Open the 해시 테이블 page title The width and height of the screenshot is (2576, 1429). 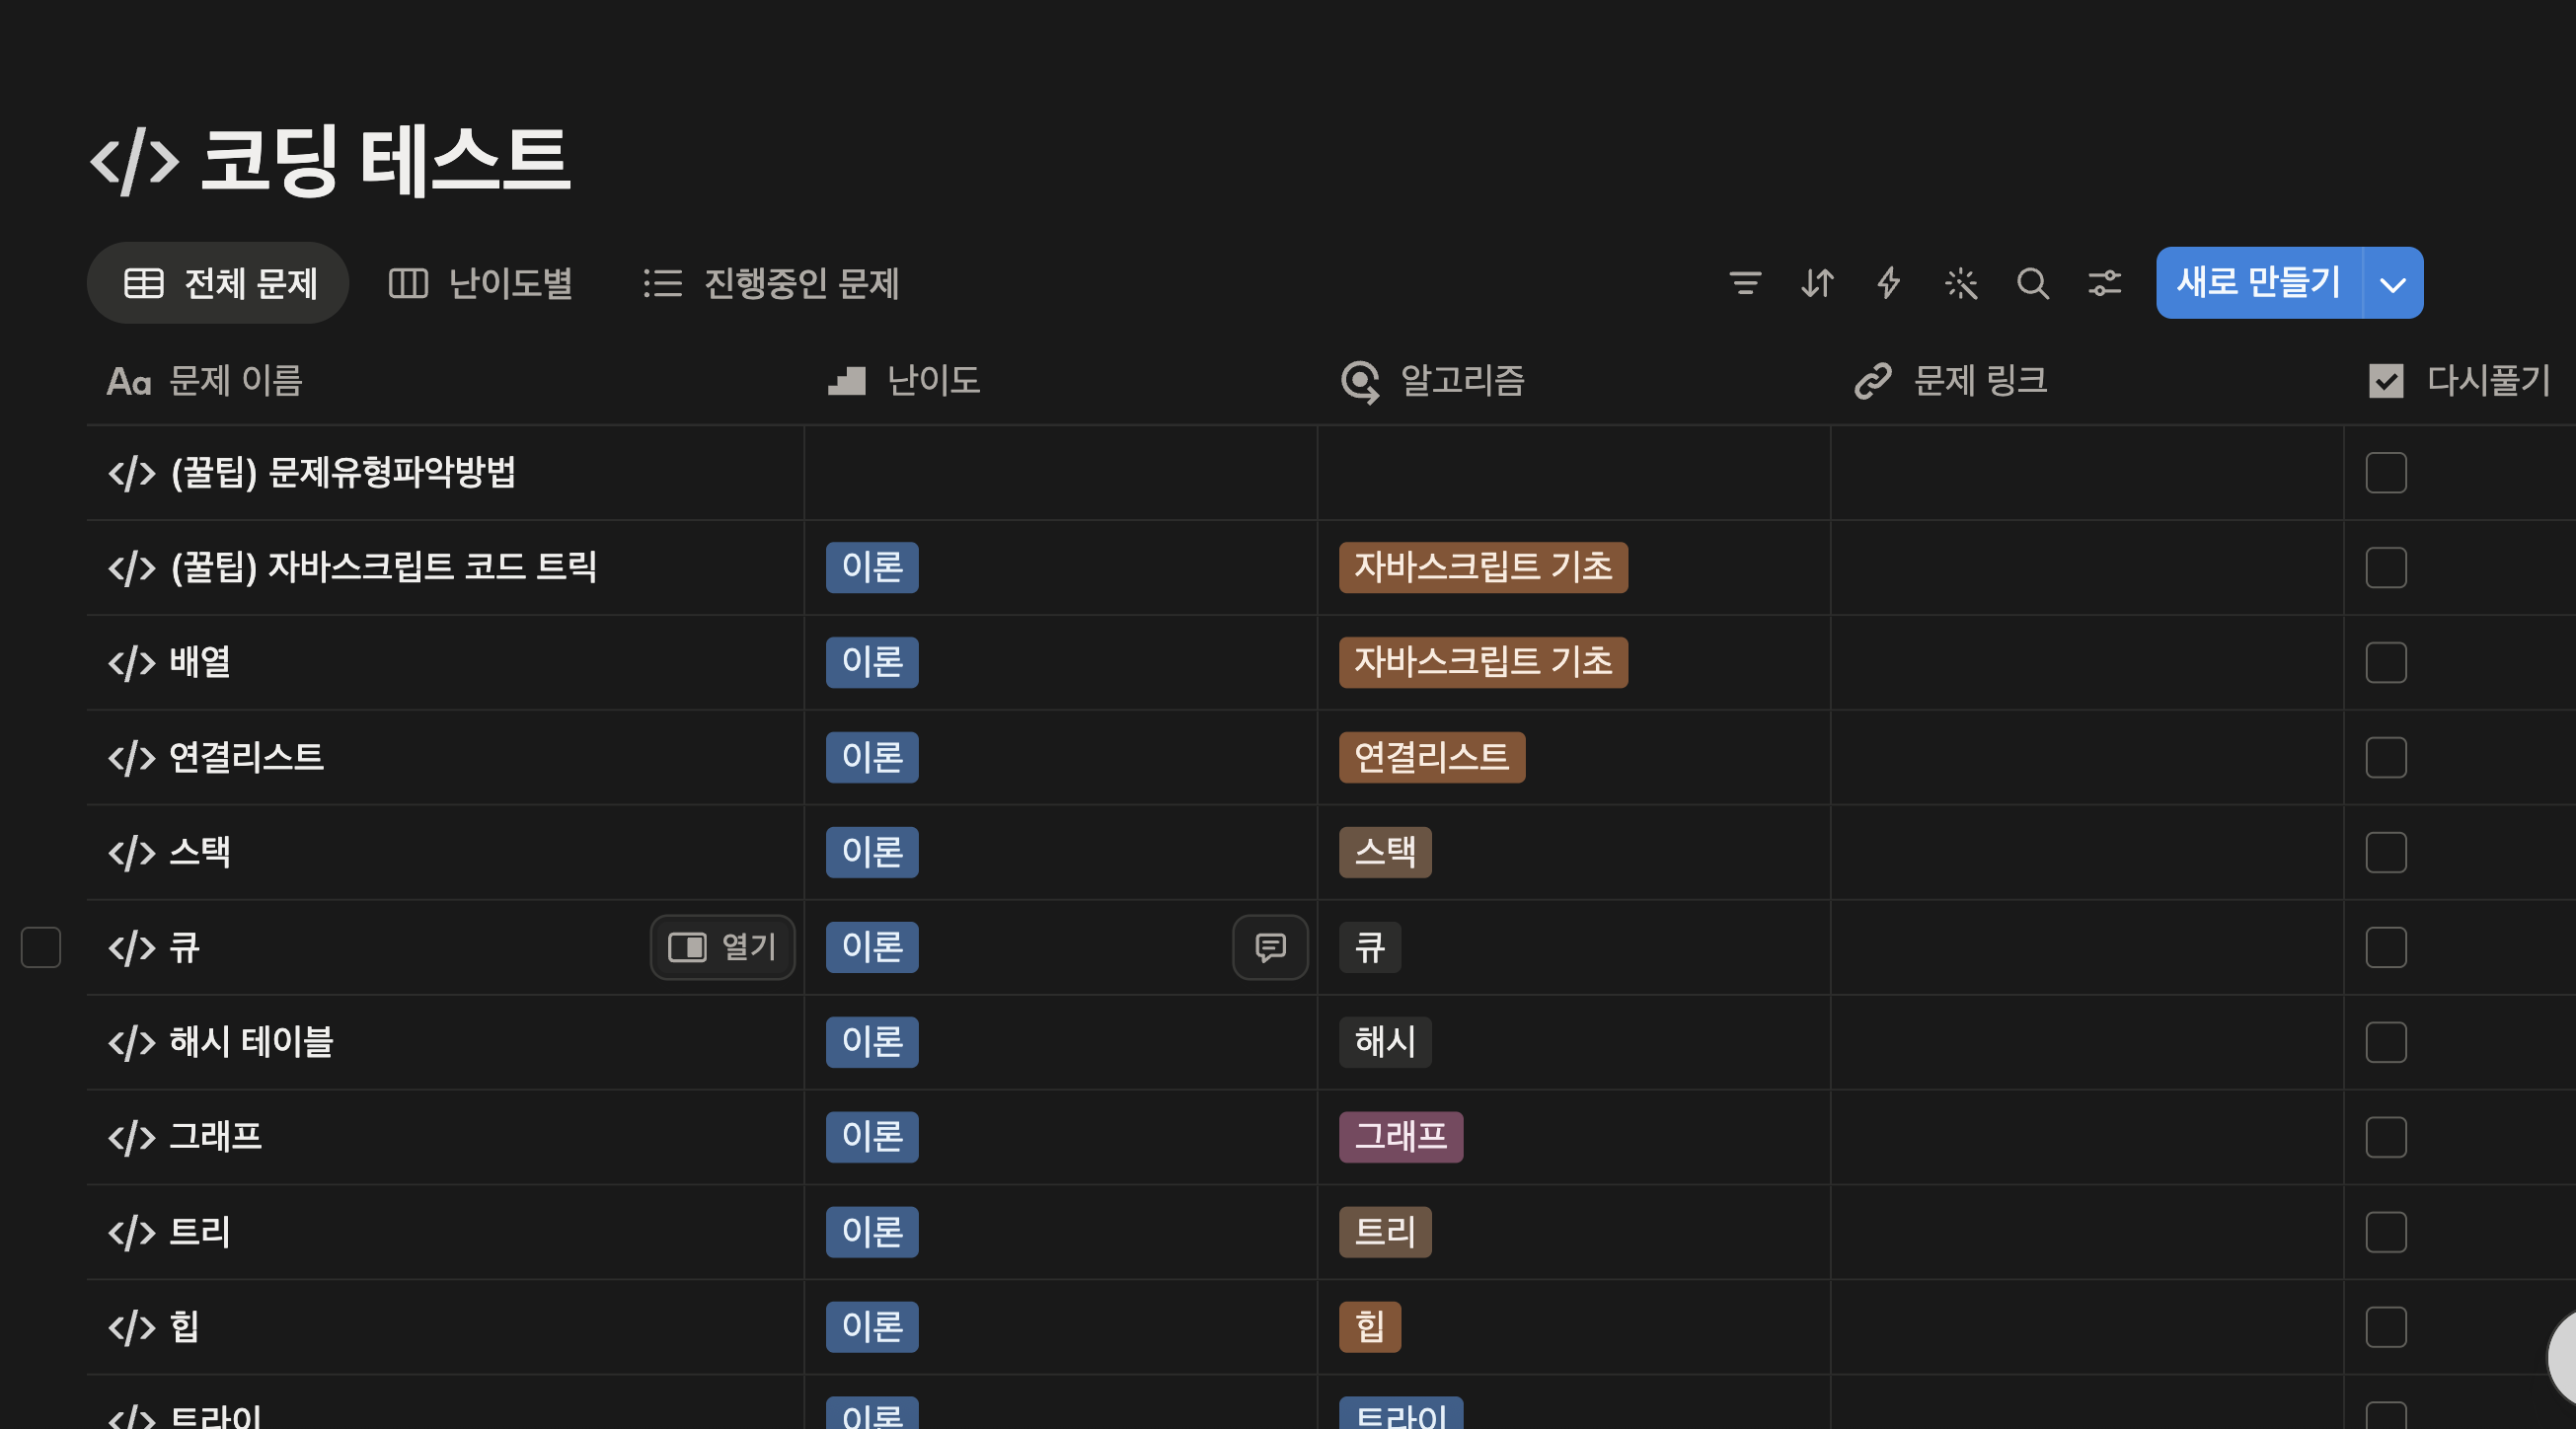pos(250,1042)
